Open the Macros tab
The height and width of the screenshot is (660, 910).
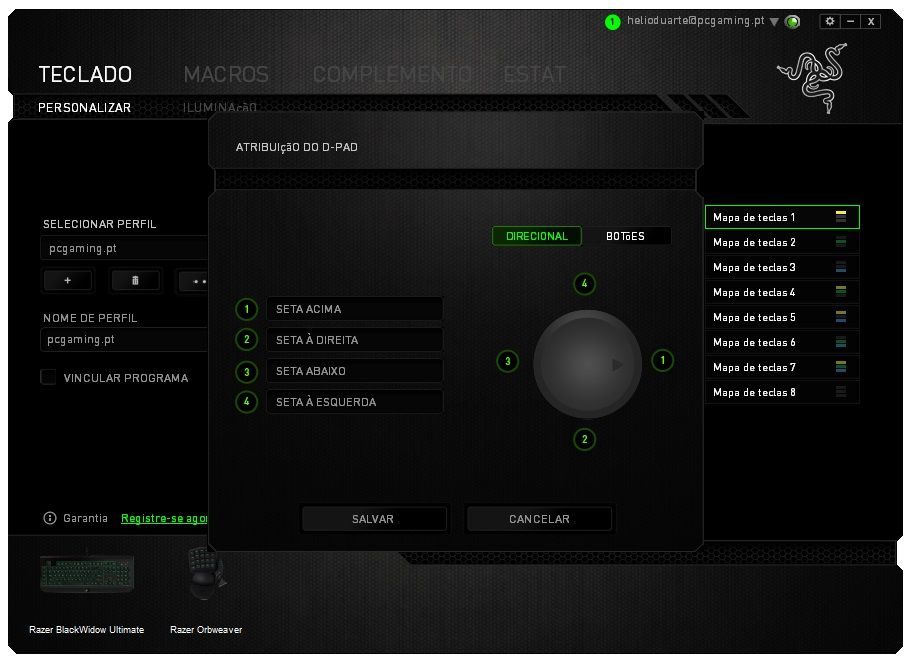[x=226, y=74]
